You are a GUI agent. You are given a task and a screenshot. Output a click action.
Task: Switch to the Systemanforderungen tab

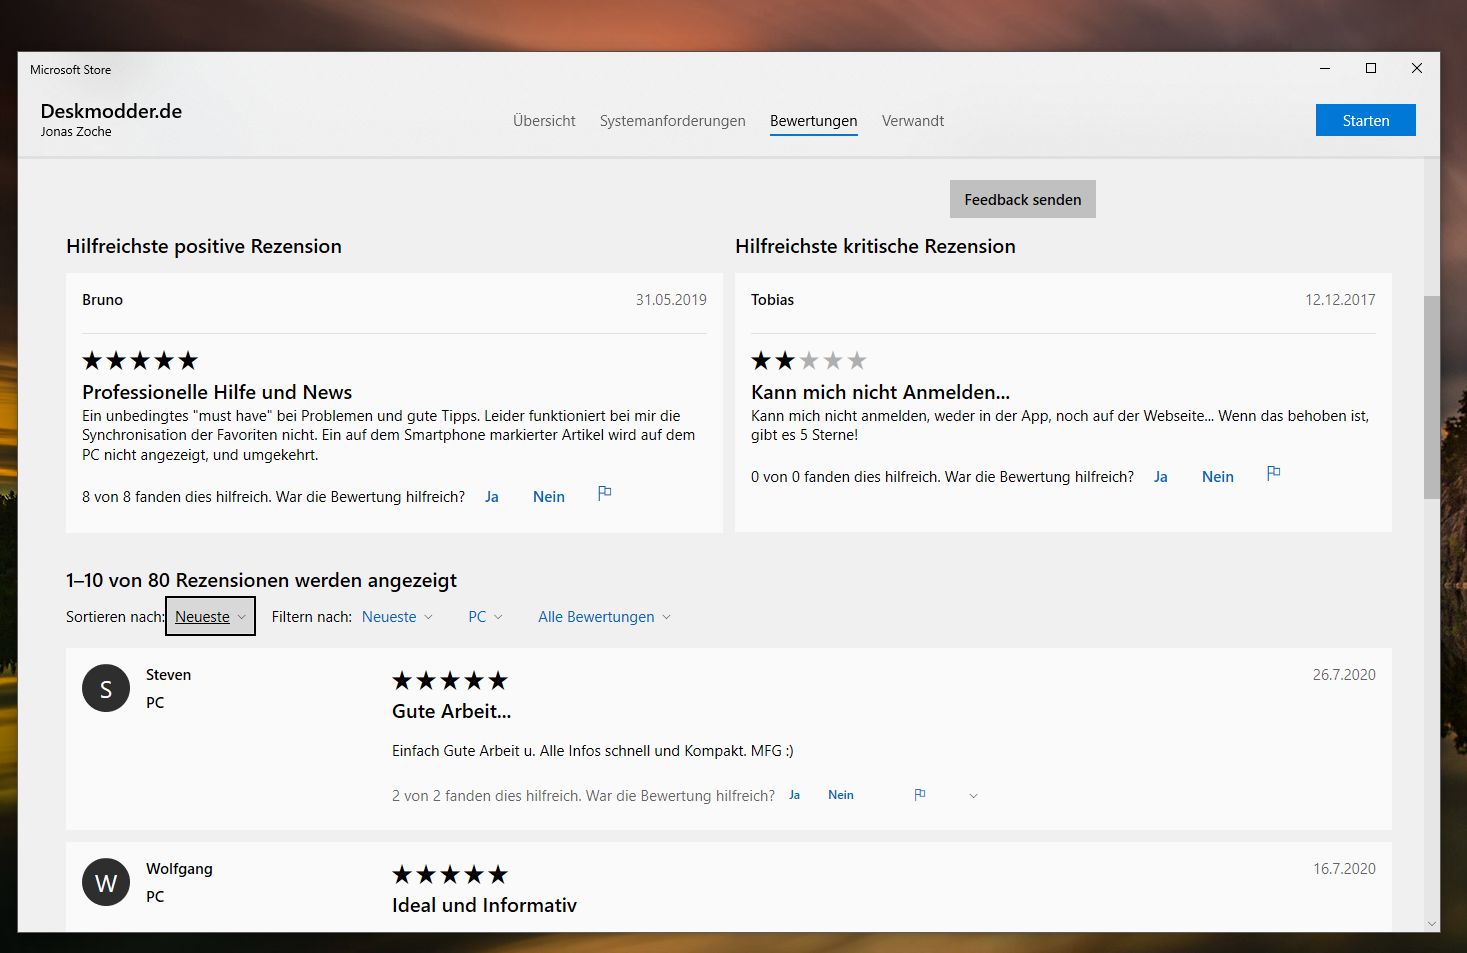(672, 121)
